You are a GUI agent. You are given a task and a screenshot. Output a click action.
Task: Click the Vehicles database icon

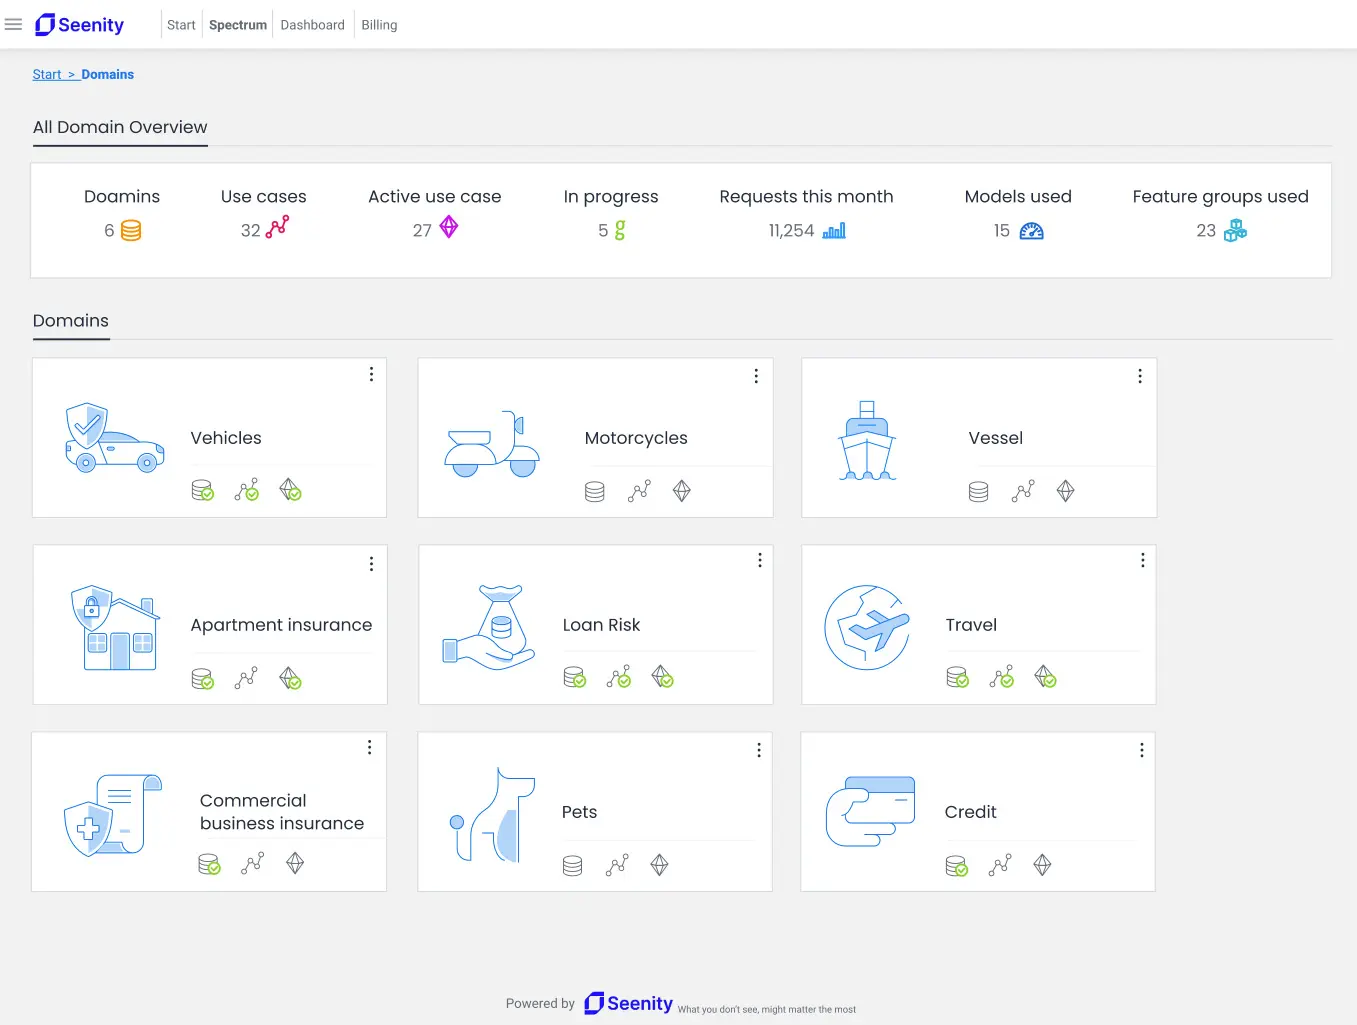[x=202, y=491]
